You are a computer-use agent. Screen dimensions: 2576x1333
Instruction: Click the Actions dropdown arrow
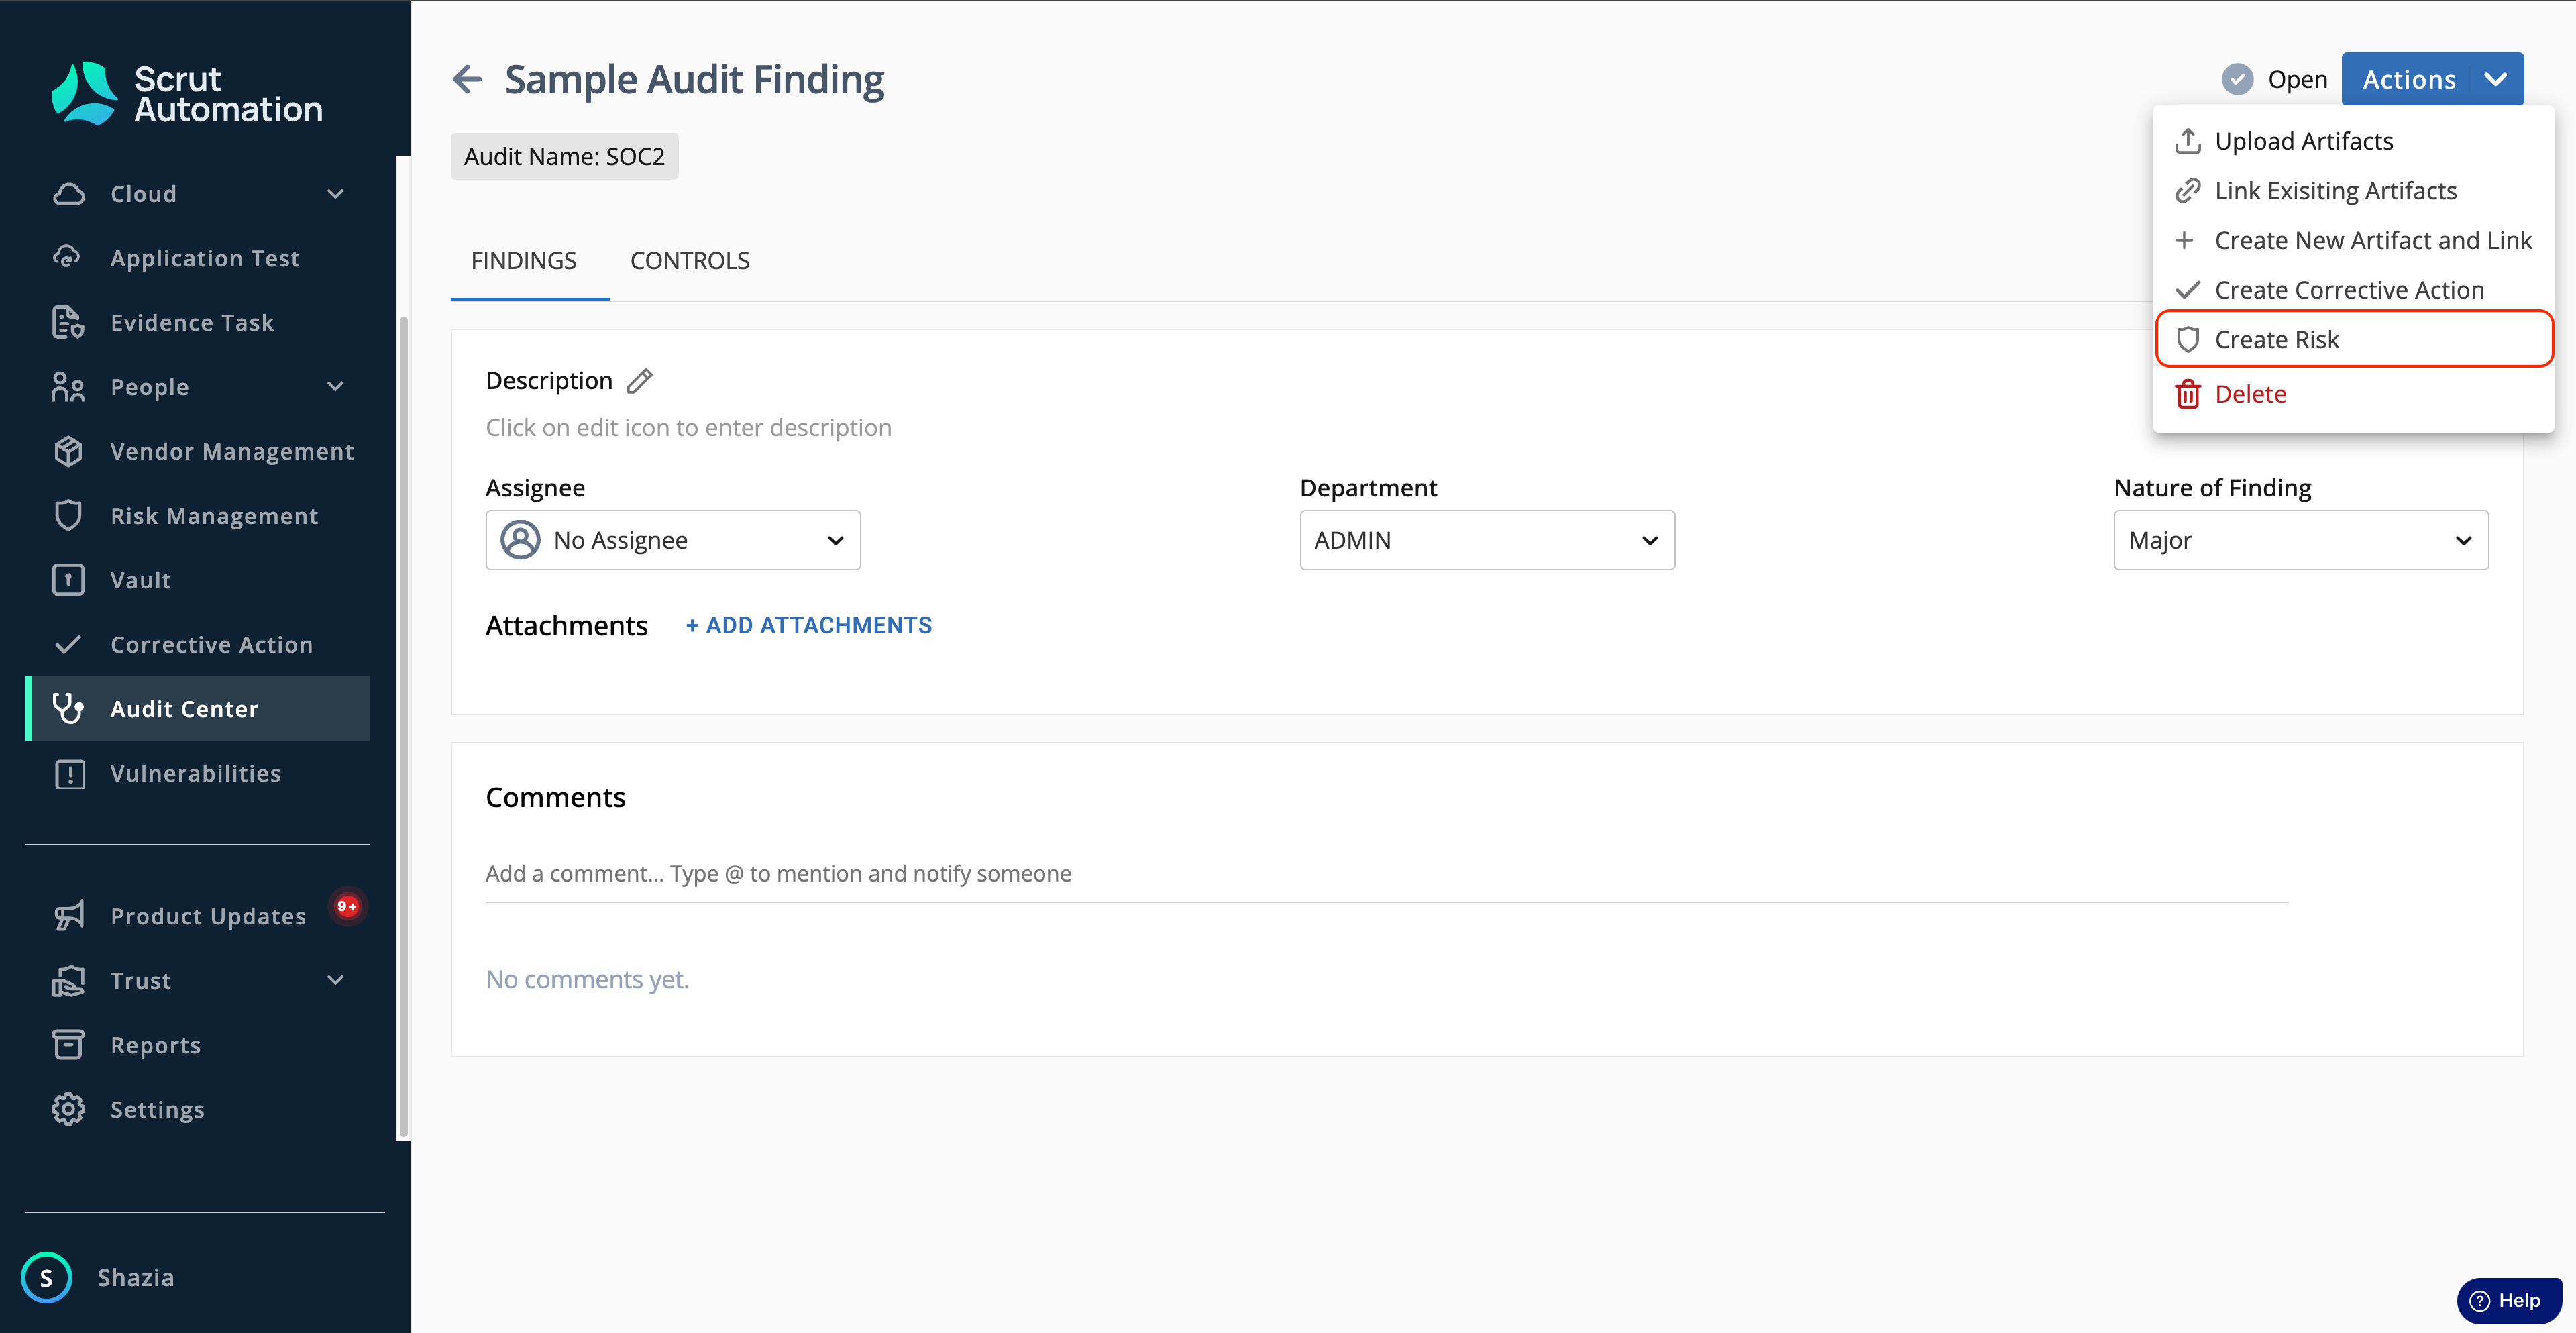pyautogui.click(x=2496, y=79)
